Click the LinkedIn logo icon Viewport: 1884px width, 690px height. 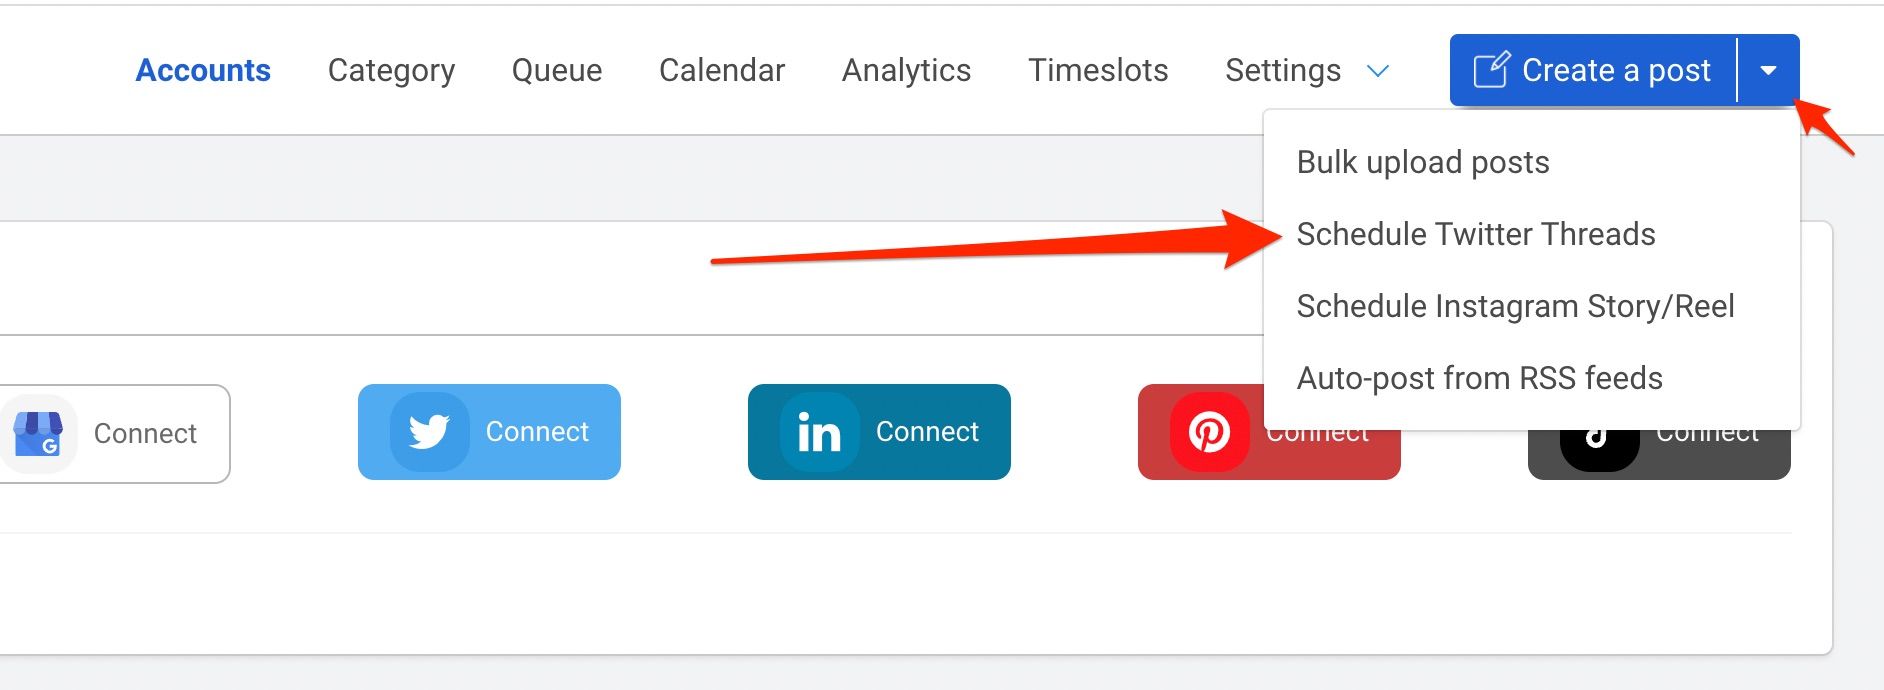[x=819, y=432]
